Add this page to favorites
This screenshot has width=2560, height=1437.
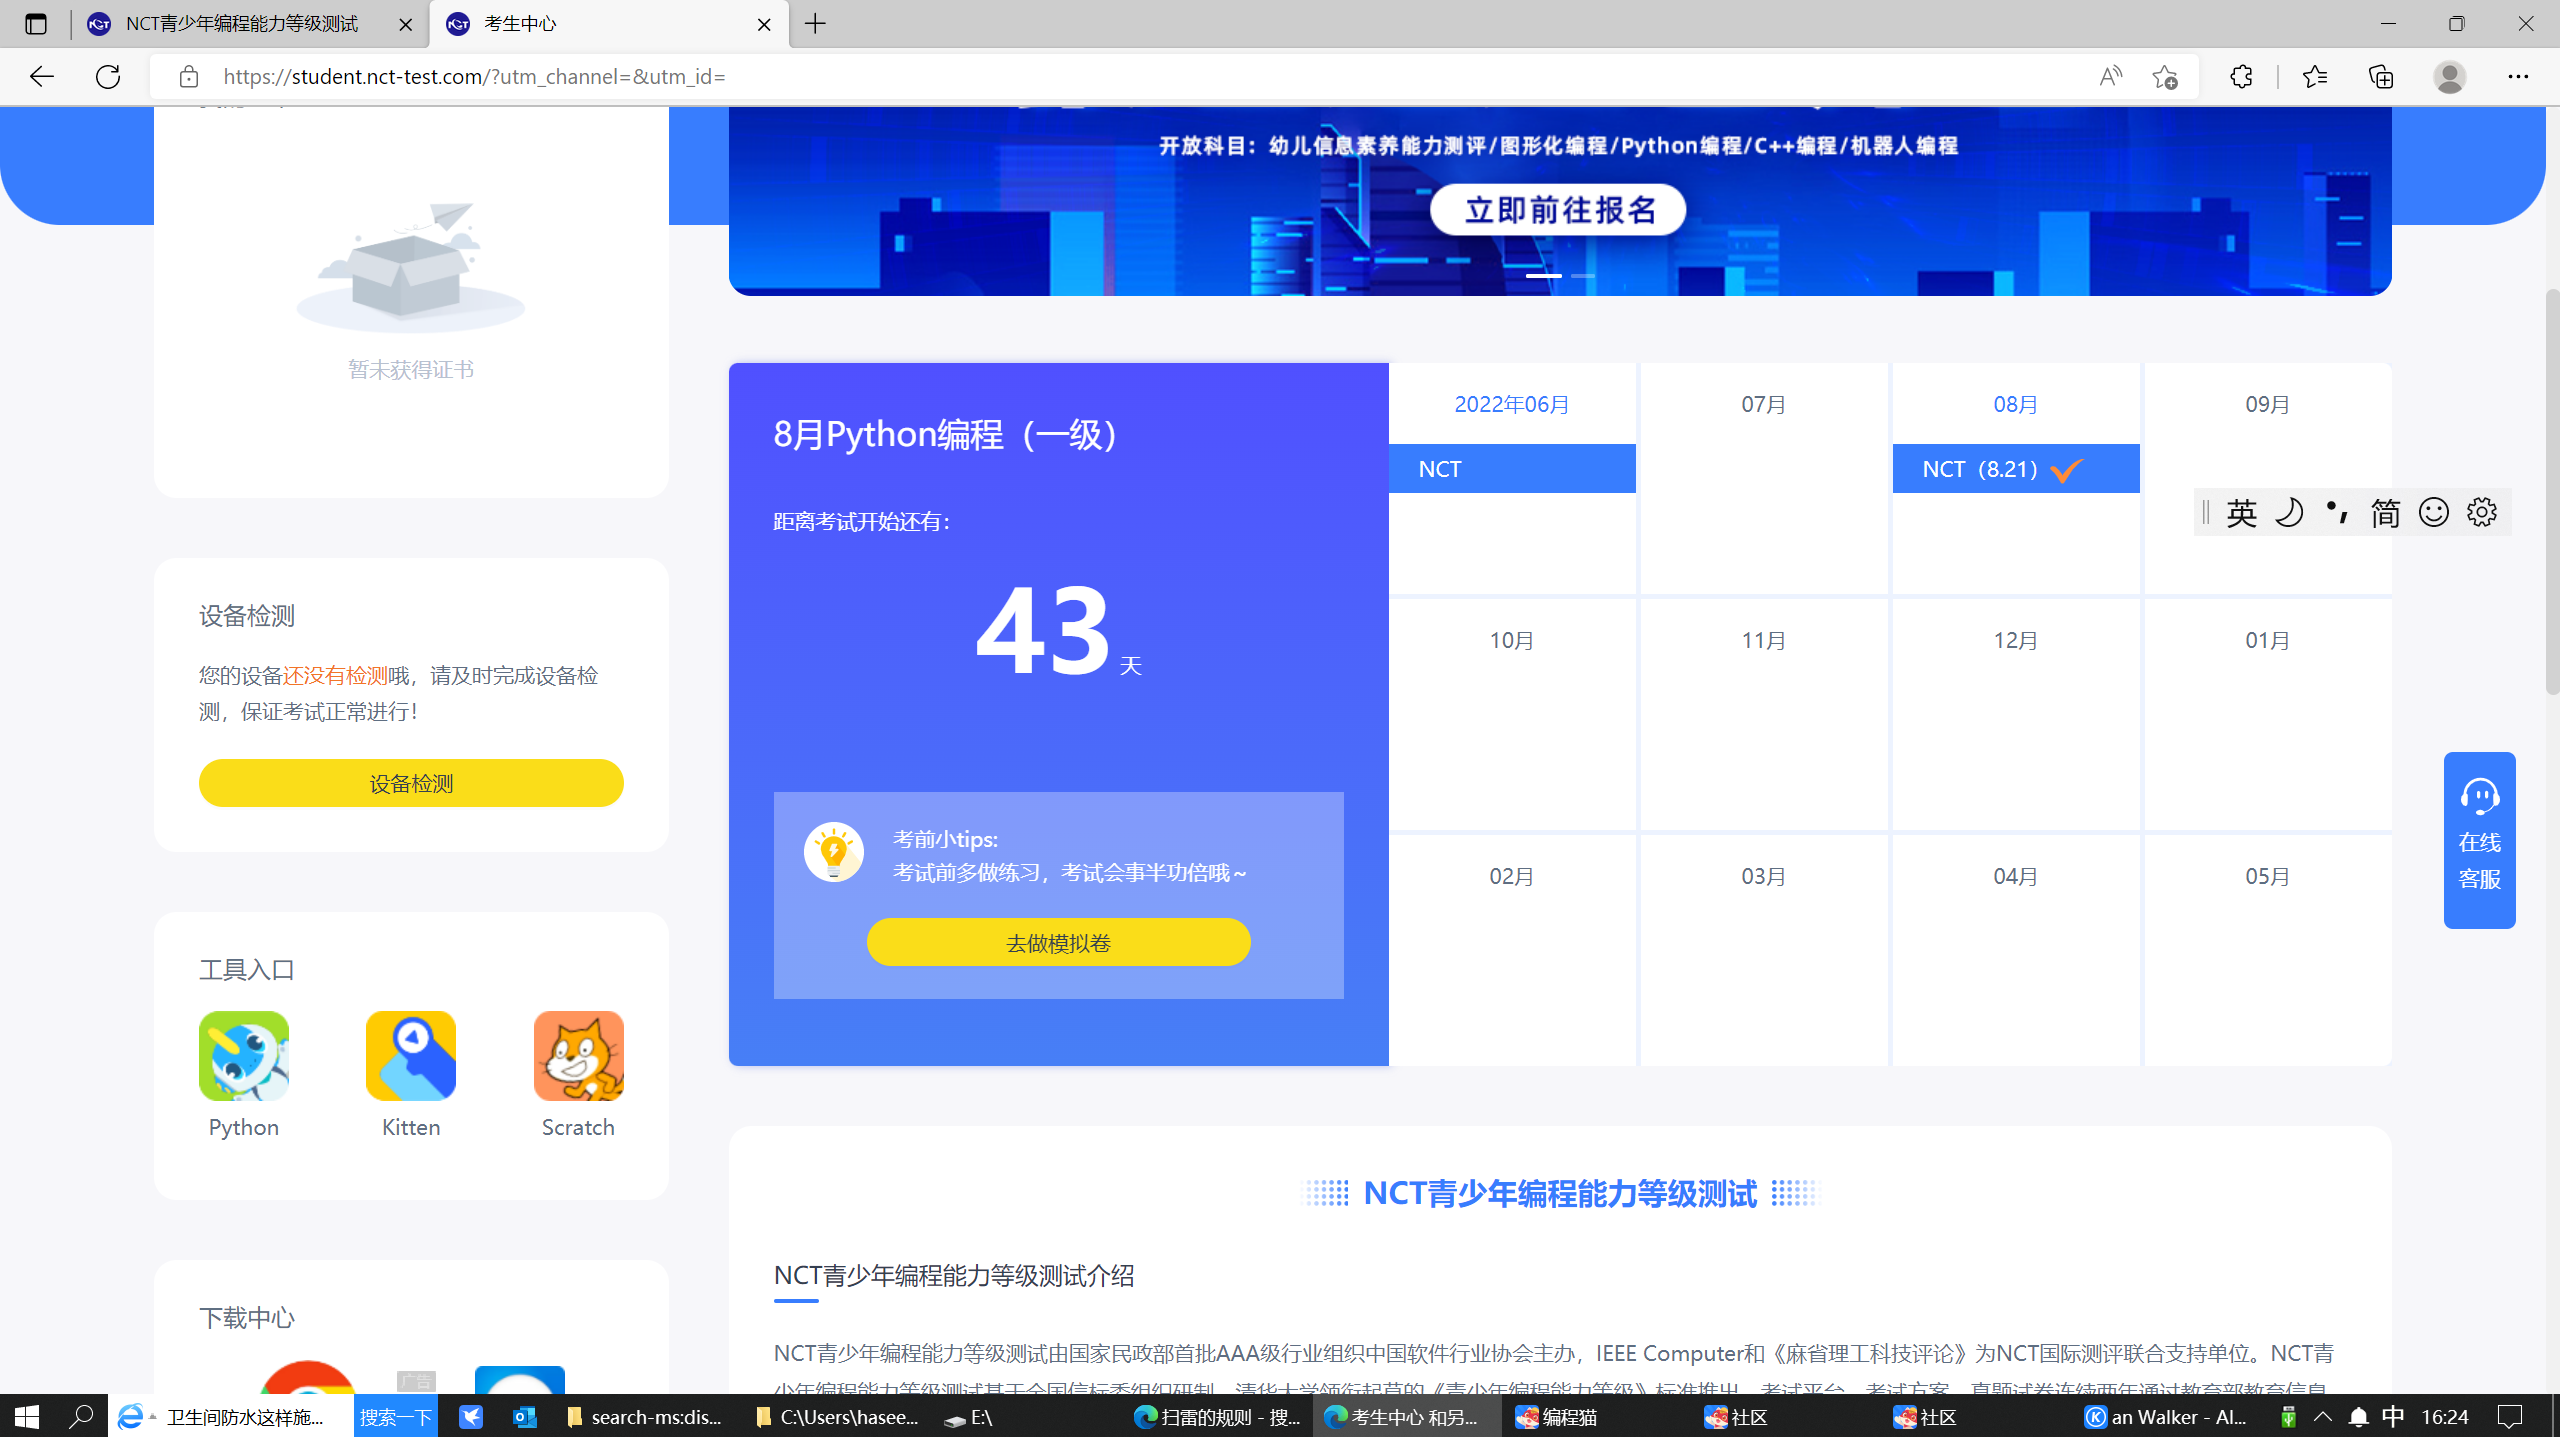click(x=2165, y=76)
